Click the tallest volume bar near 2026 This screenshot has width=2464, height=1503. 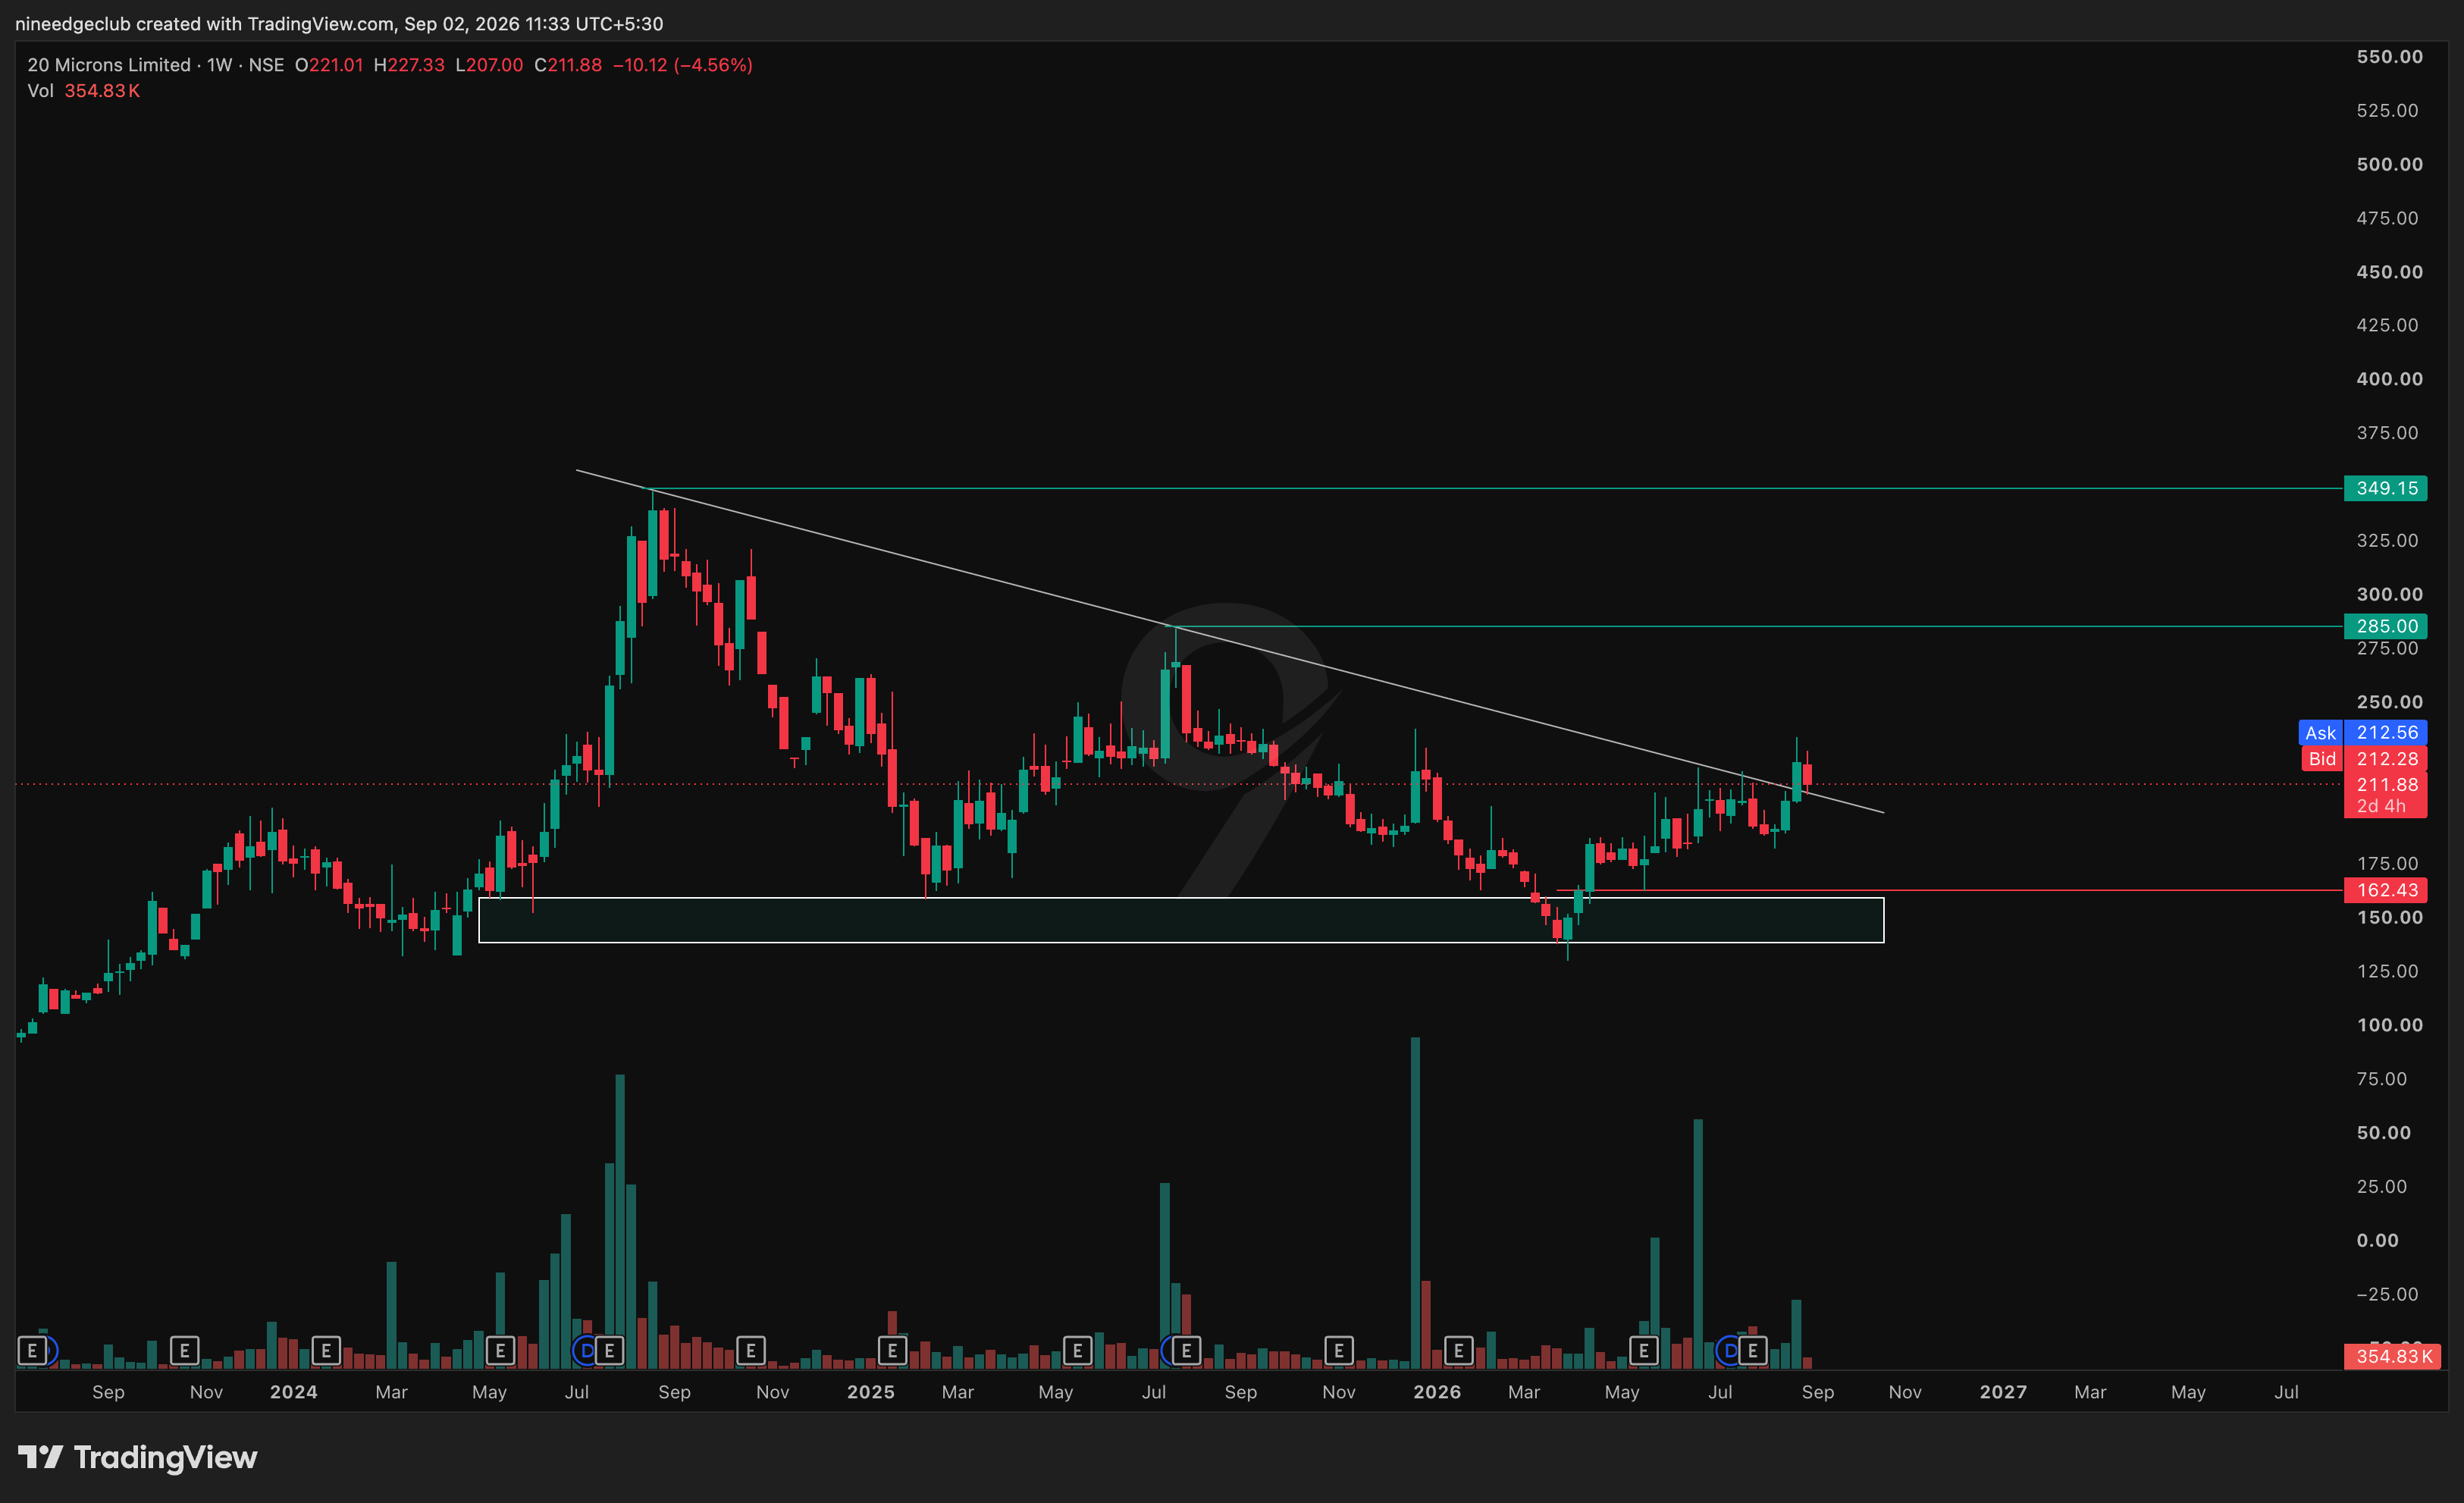[x=1415, y=1202]
